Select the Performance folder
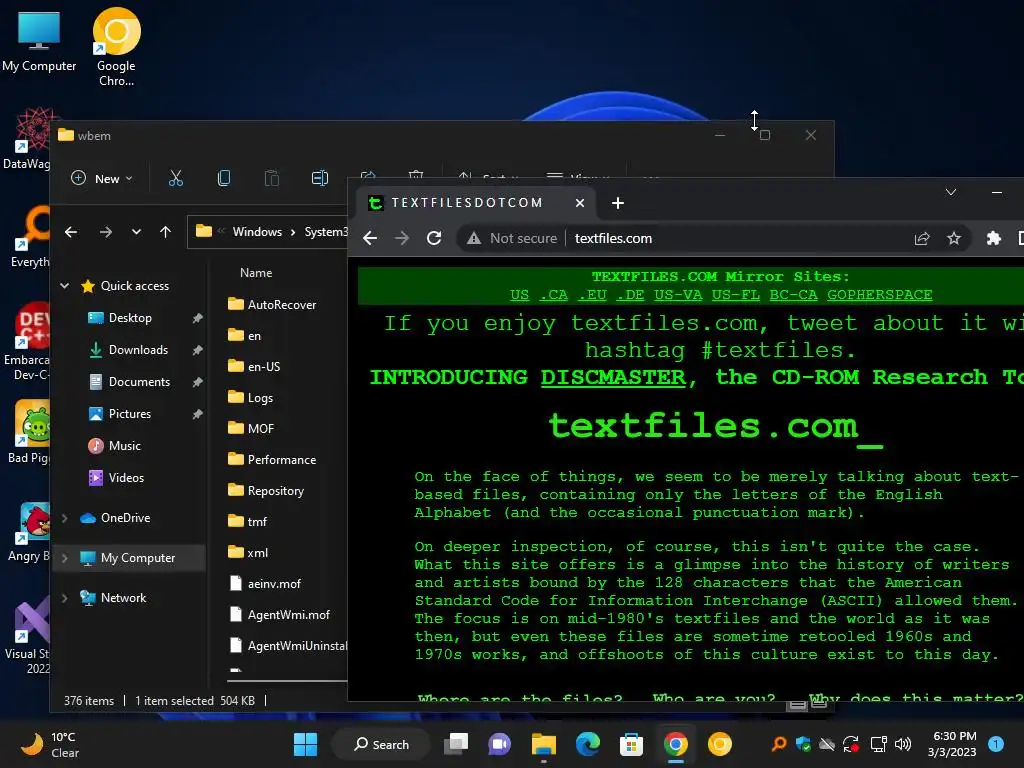 click(x=281, y=460)
